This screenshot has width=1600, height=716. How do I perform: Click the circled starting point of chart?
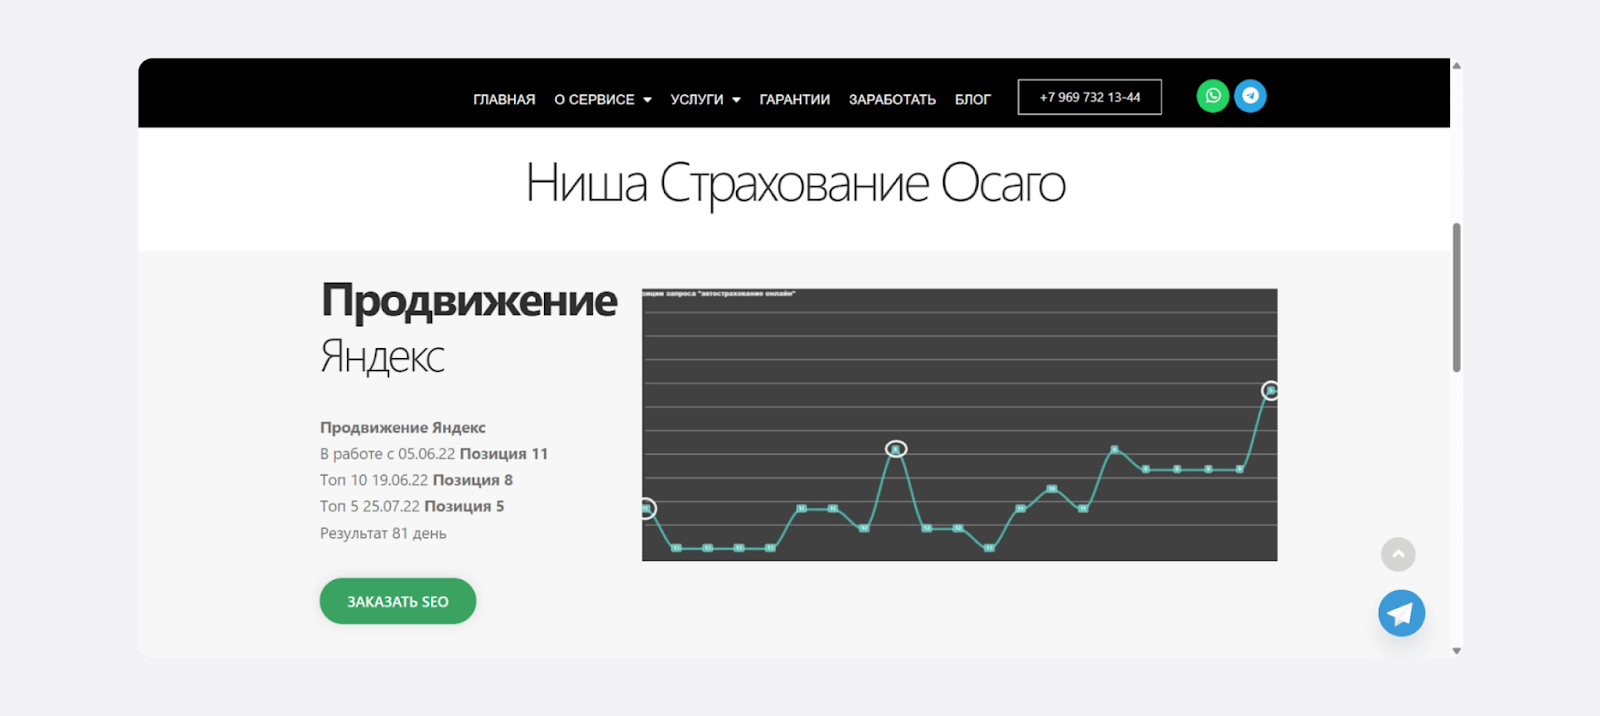pyautogui.click(x=647, y=509)
